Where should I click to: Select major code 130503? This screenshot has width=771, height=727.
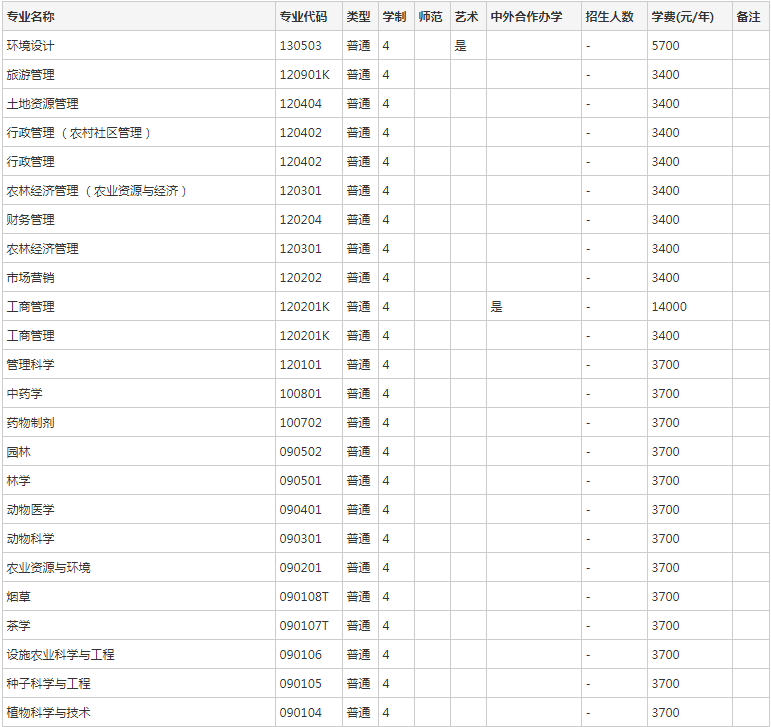(x=301, y=46)
